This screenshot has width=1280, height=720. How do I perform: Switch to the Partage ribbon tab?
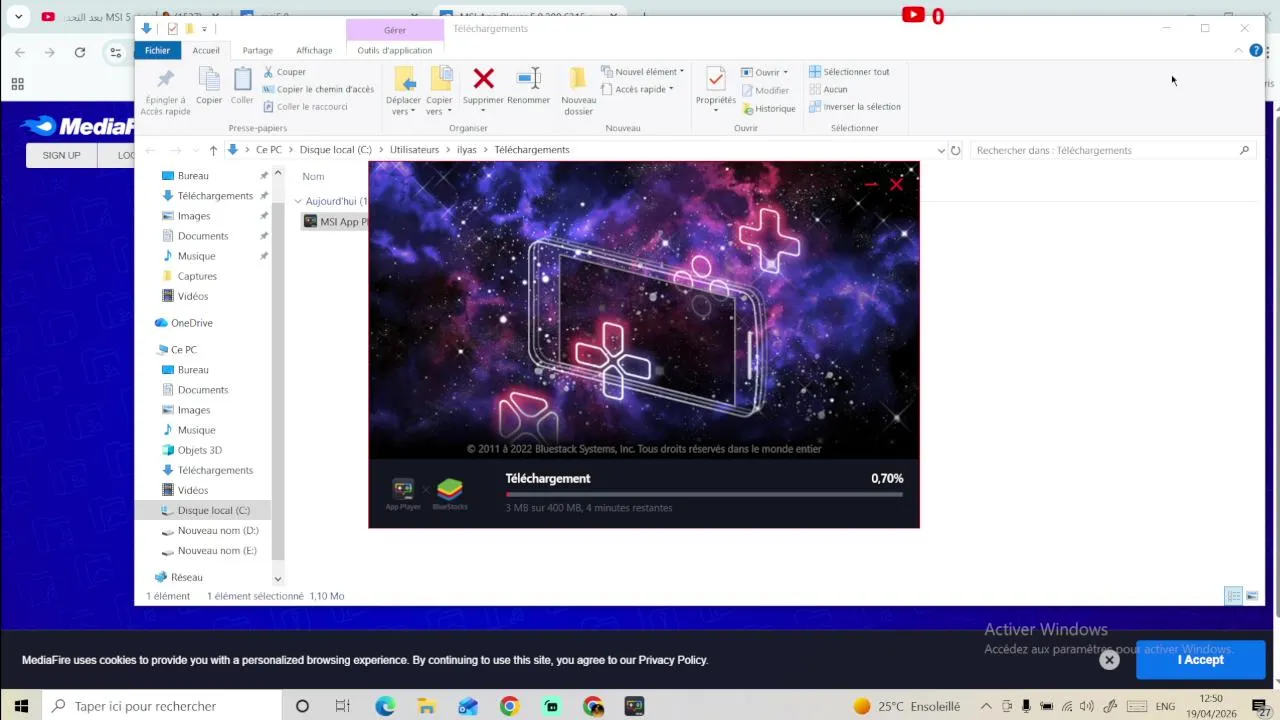pos(257,50)
